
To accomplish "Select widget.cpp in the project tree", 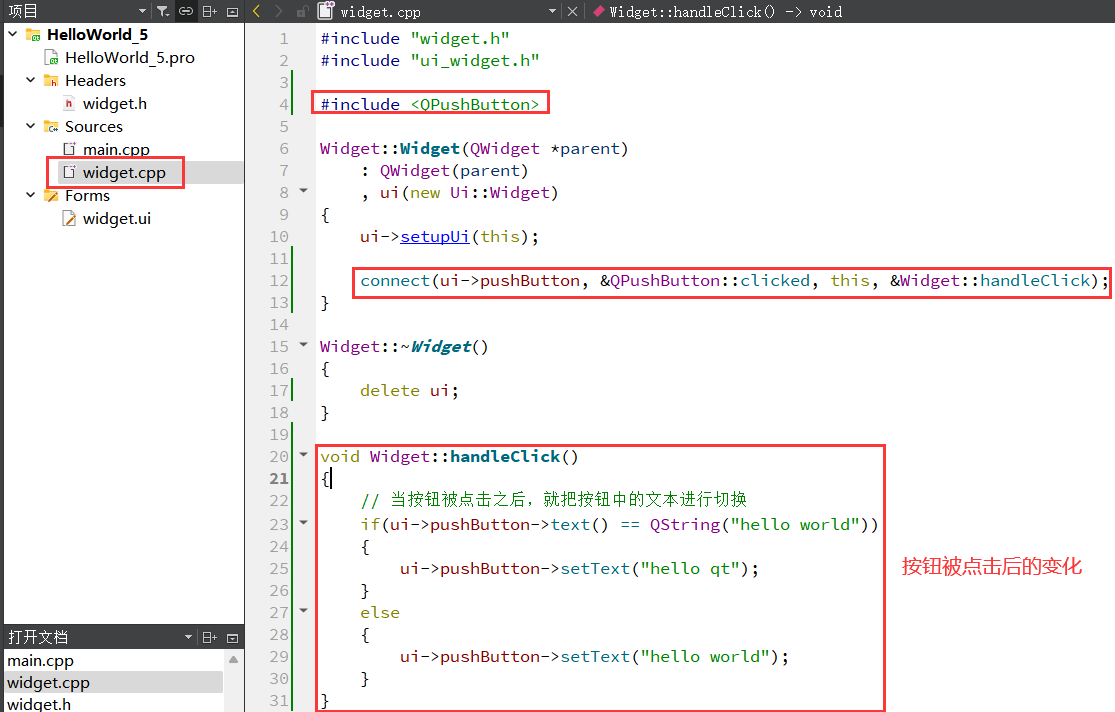I will tap(124, 172).
